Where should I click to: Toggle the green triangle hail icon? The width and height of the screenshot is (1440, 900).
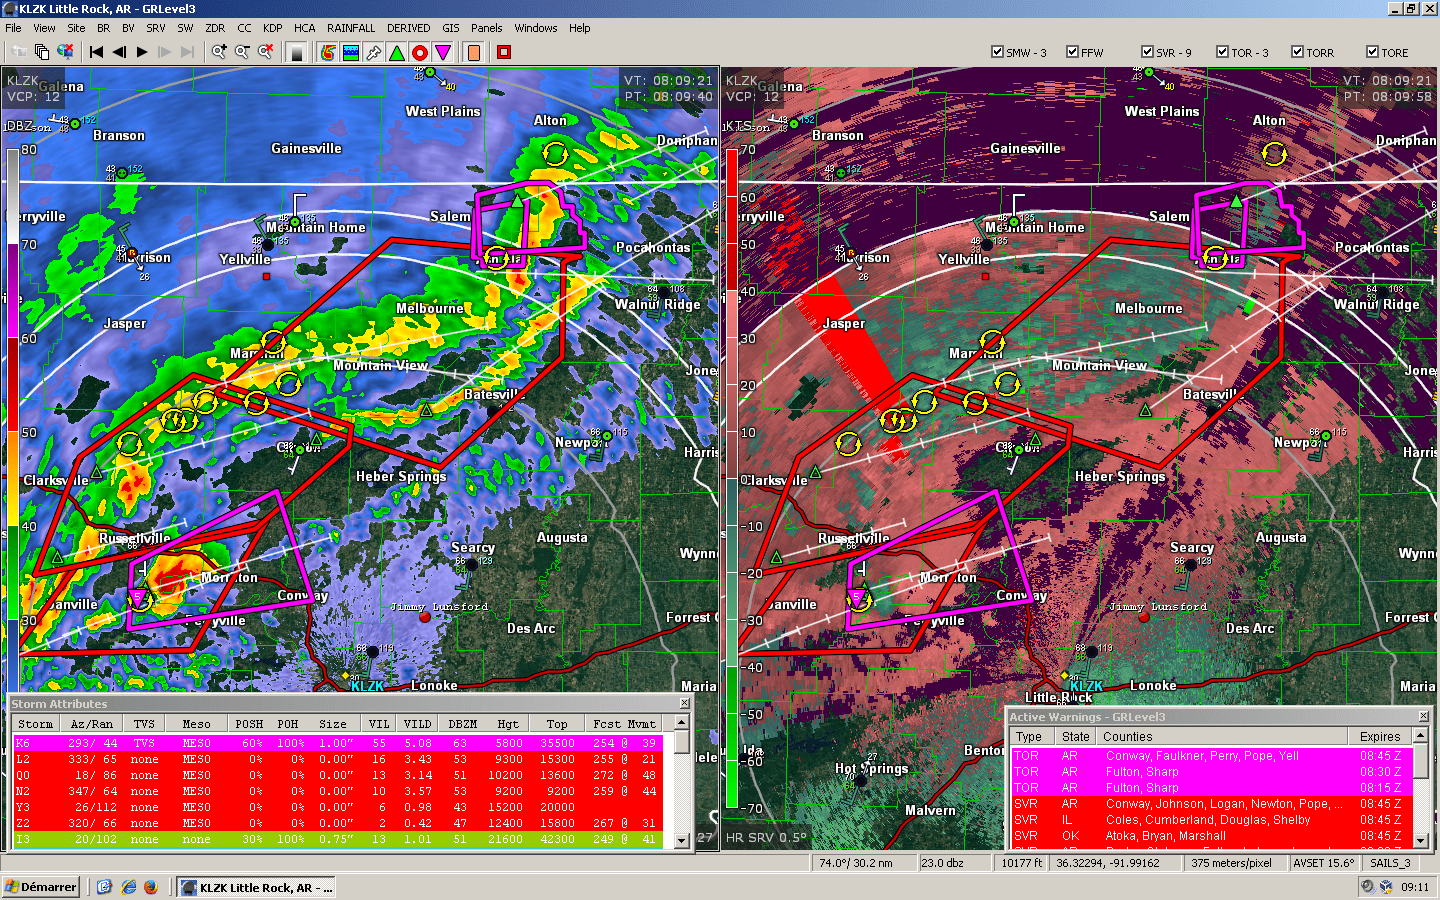pyautogui.click(x=397, y=52)
